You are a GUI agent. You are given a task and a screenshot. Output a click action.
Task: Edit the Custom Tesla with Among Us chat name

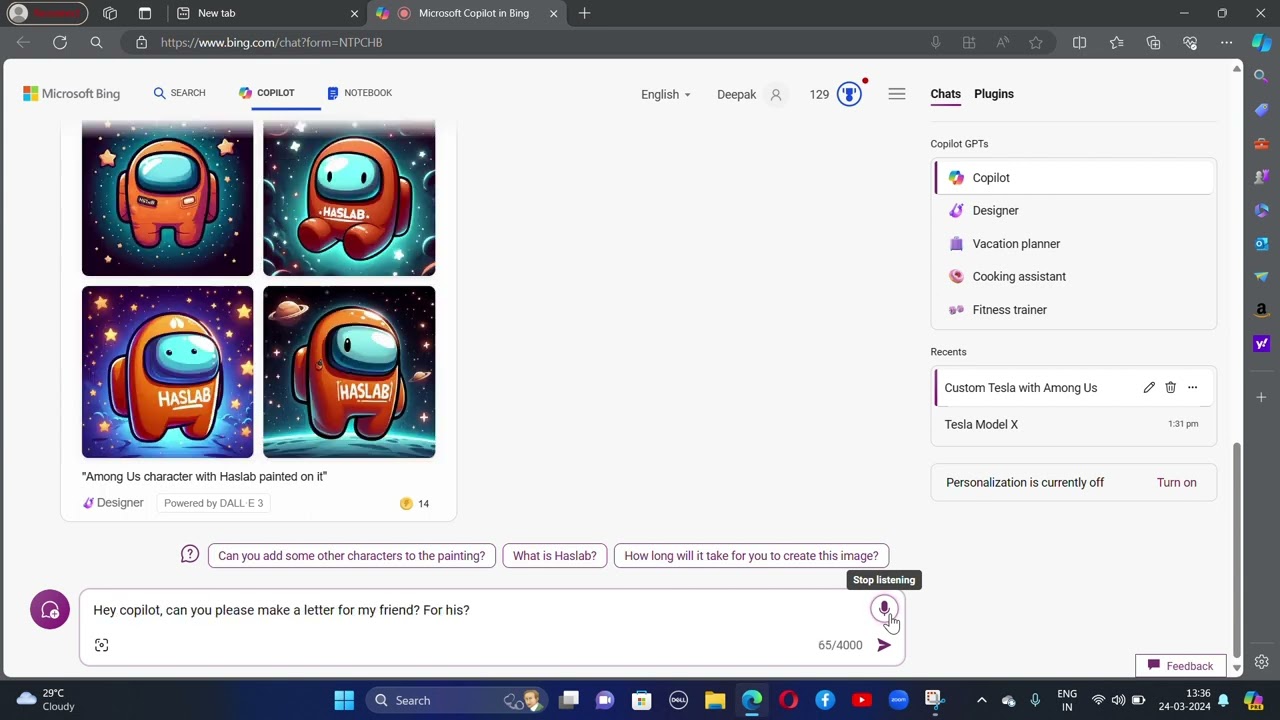pos(1149,387)
